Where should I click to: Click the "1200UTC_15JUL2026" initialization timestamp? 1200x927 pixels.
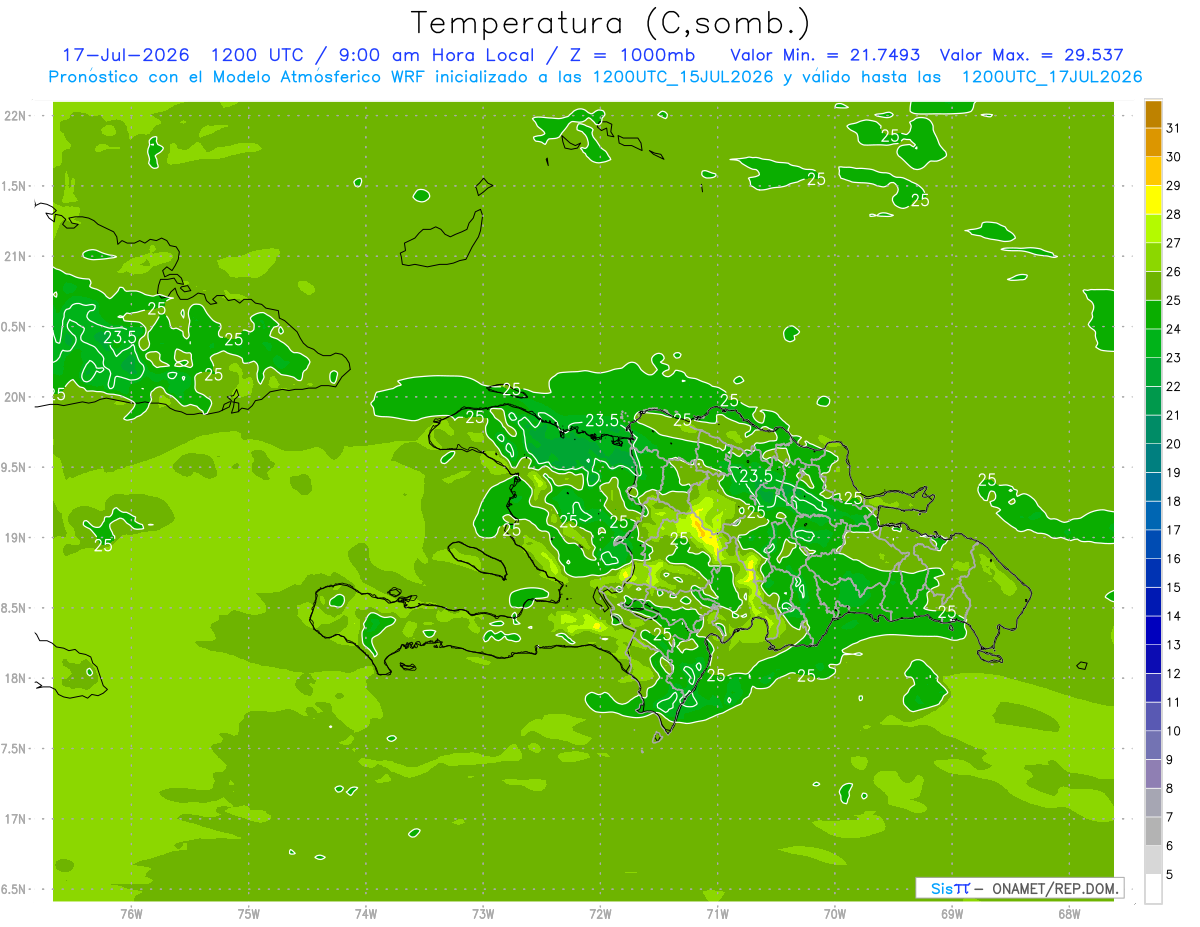(x=683, y=76)
